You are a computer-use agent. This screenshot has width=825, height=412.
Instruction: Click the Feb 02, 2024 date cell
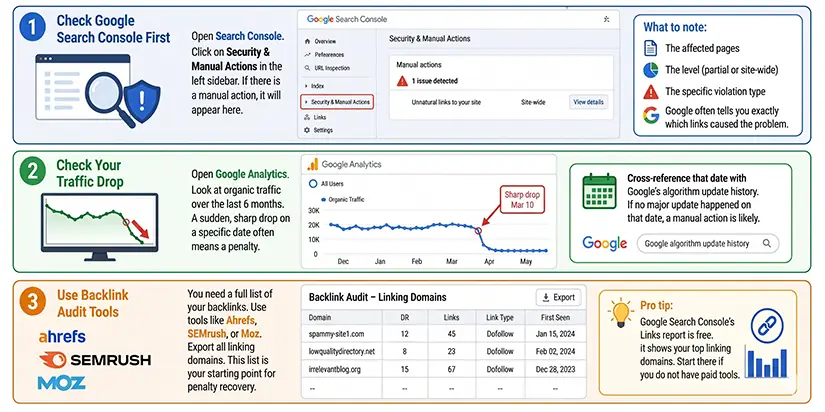[x=556, y=351]
